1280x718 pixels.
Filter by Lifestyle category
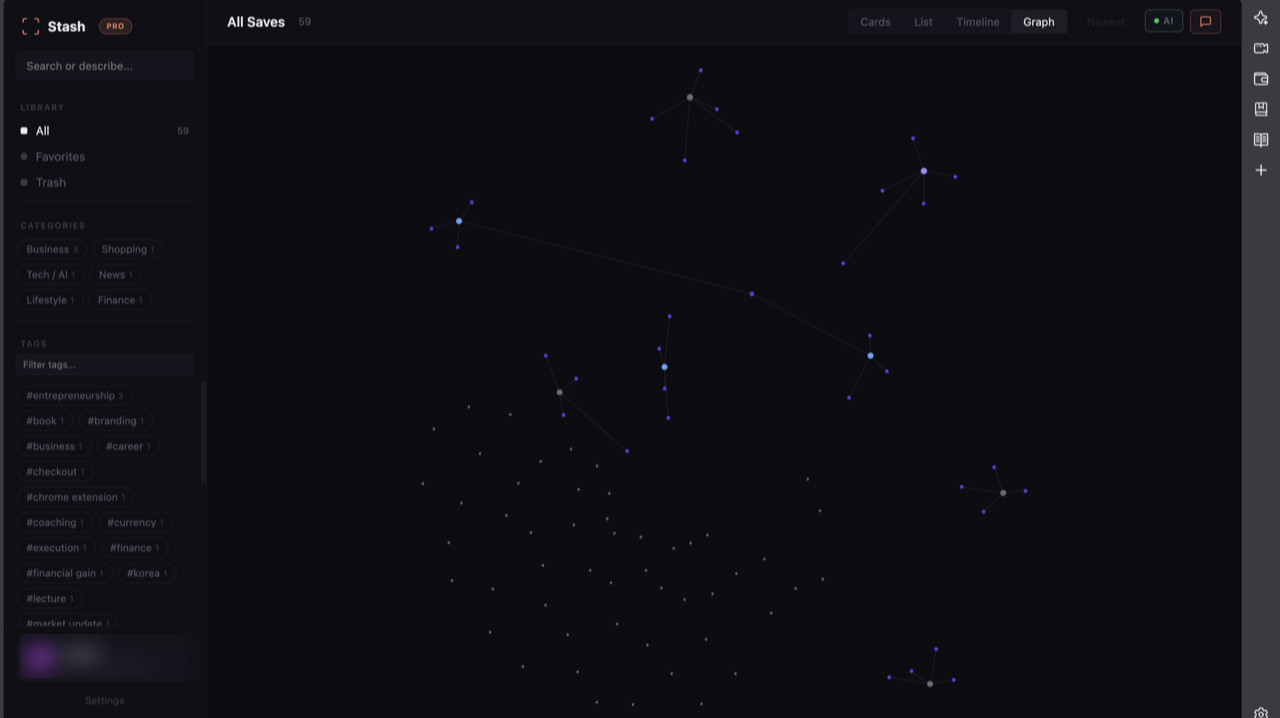[51, 300]
